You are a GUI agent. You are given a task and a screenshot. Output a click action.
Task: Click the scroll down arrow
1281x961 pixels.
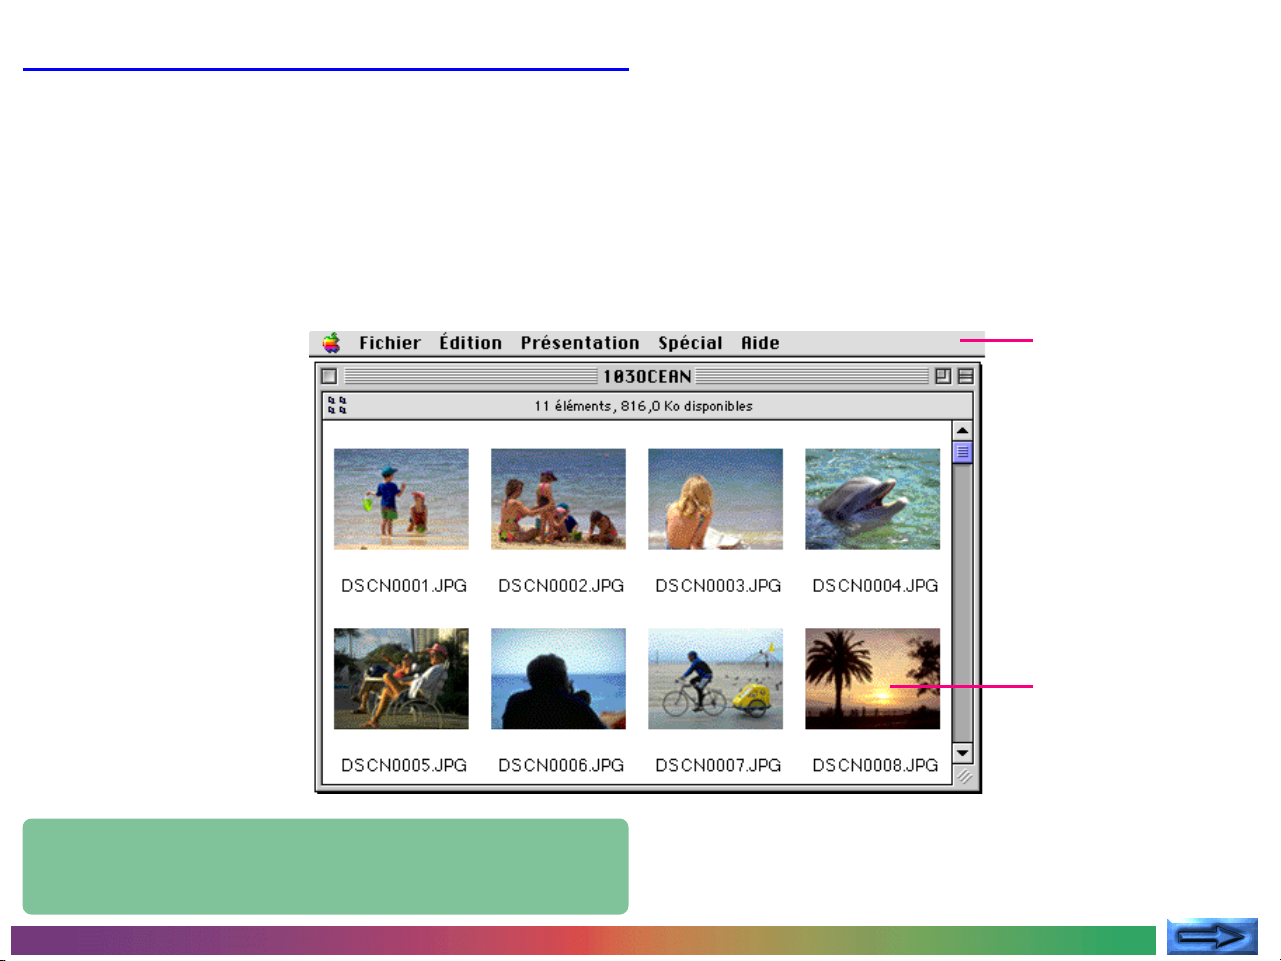(x=962, y=753)
